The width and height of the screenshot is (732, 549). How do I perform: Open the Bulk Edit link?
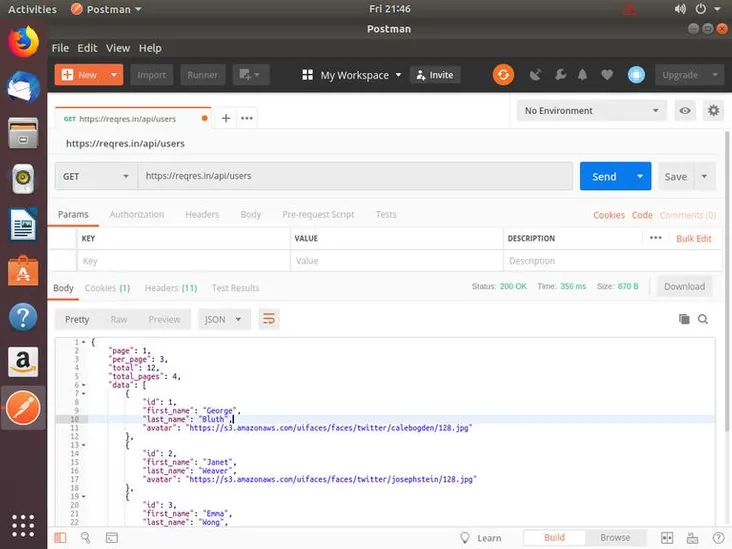coord(694,239)
